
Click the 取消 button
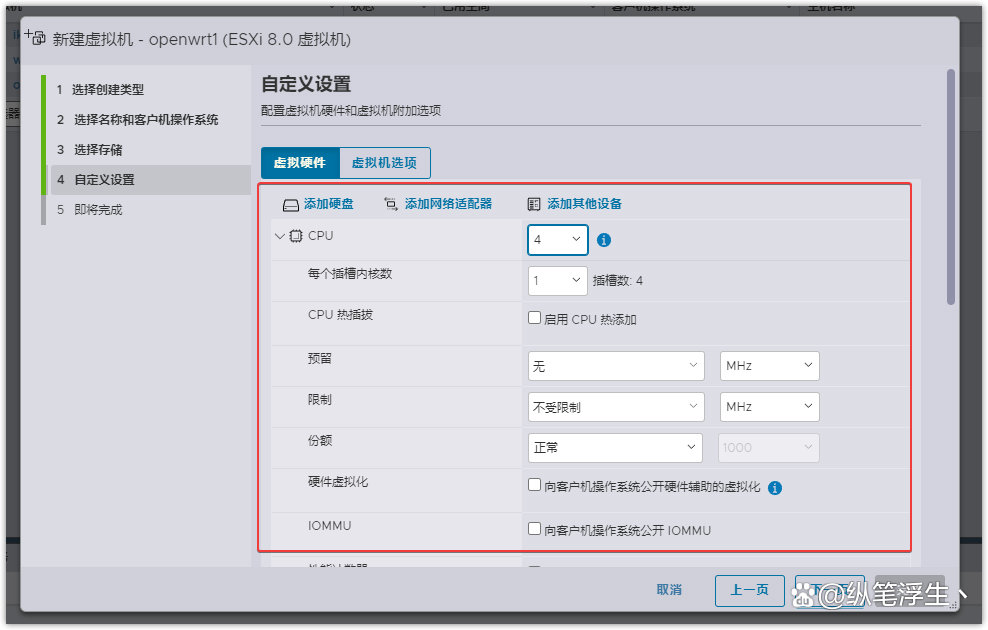pyautogui.click(x=669, y=590)
